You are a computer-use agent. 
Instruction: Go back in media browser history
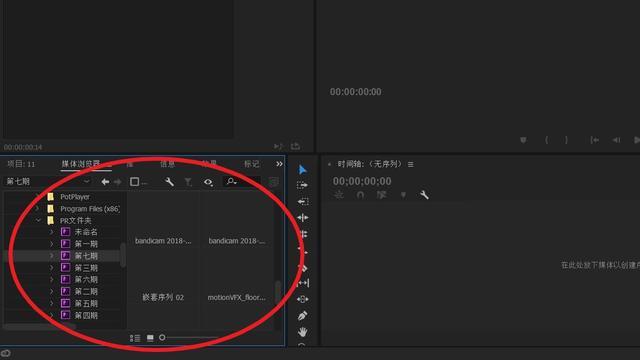pyautogui.click(x=105, y=182)
